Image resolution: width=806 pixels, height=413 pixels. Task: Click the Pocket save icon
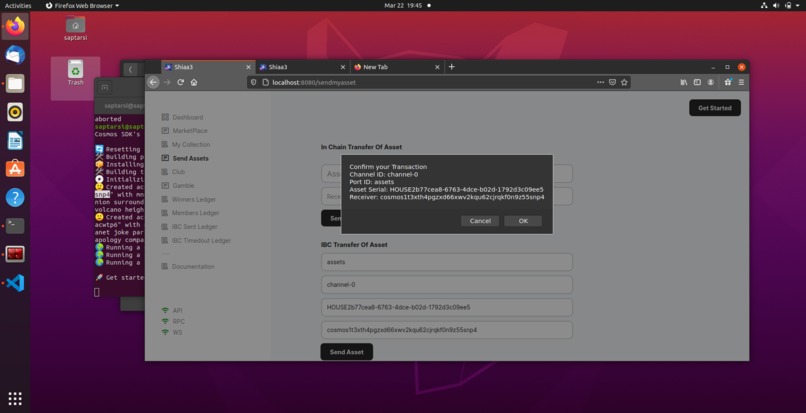[x=612, y=82]
